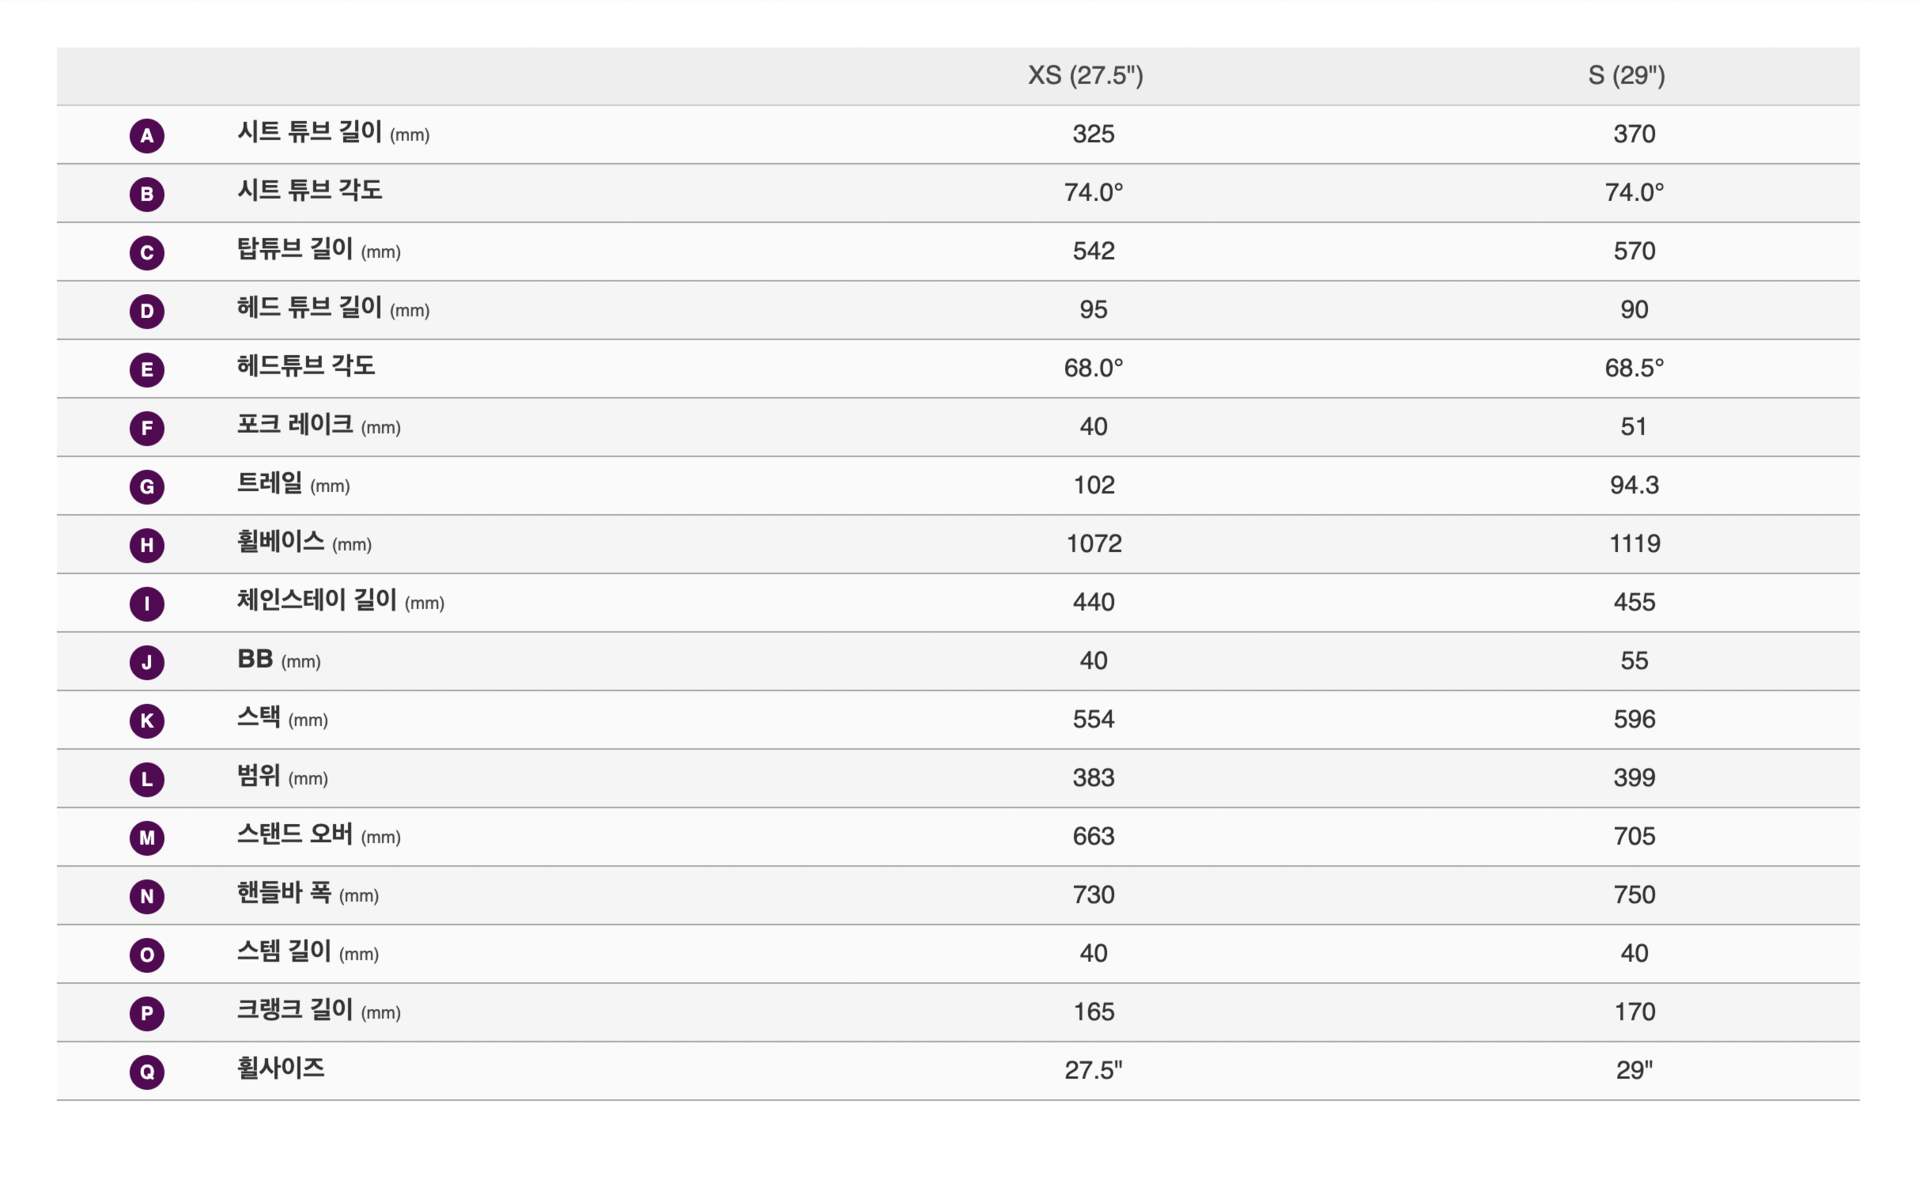The image size is (1920, 1180).
Task: Click the M badge for 스탠드 오버
Action: click(147, 837)
